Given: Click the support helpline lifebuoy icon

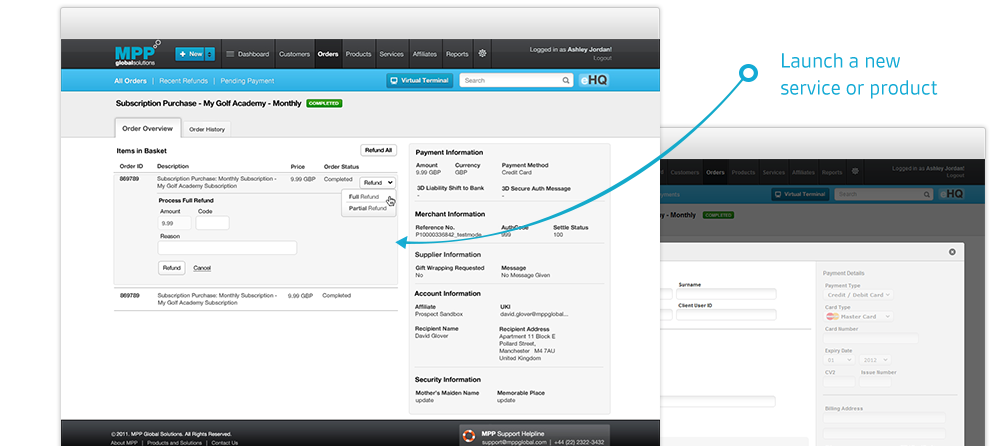Looking at the screenshot, I should click(x=468, y=436).
